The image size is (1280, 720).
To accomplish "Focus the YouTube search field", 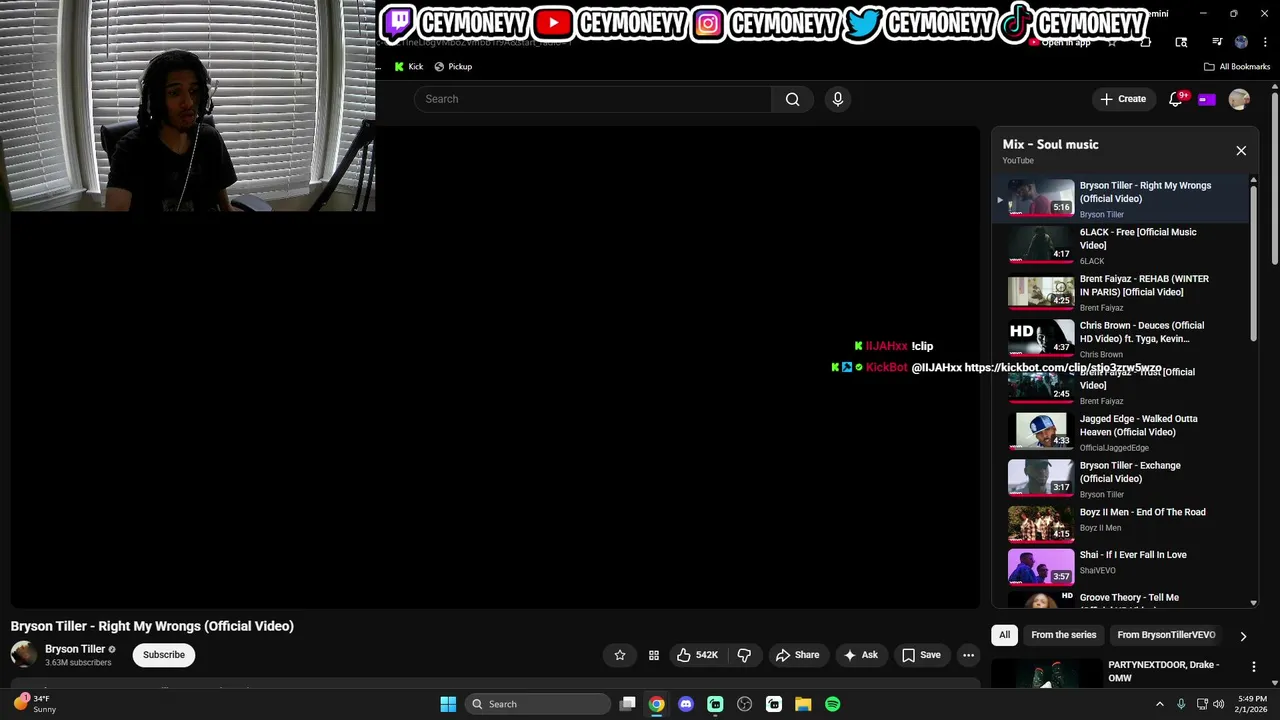I will coord(592,99).
